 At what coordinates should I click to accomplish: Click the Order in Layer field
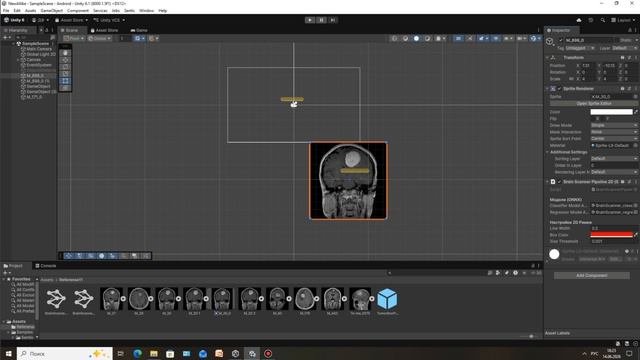point(614,165)
